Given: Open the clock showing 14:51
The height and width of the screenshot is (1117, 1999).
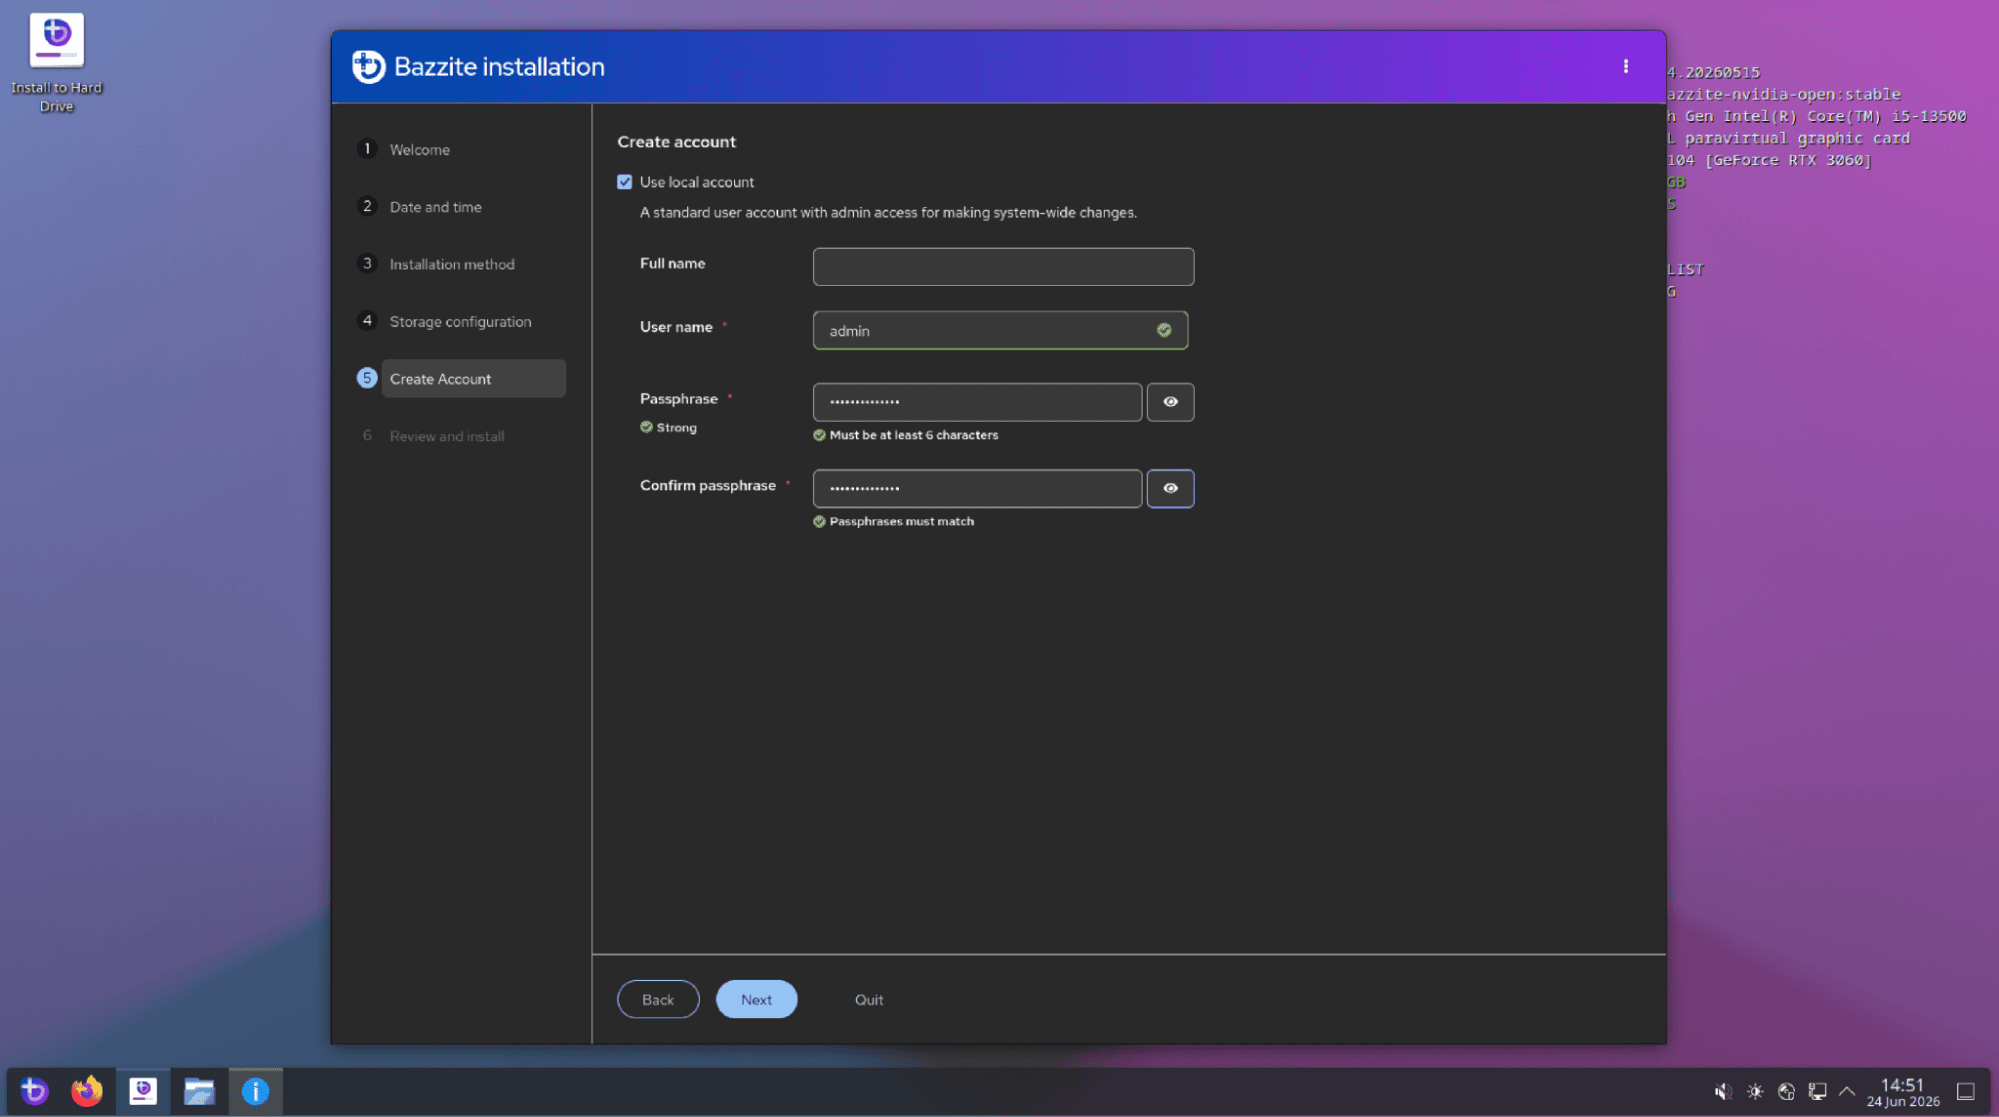Looking at the screenshot, I should click(x=1903, y=1092).
